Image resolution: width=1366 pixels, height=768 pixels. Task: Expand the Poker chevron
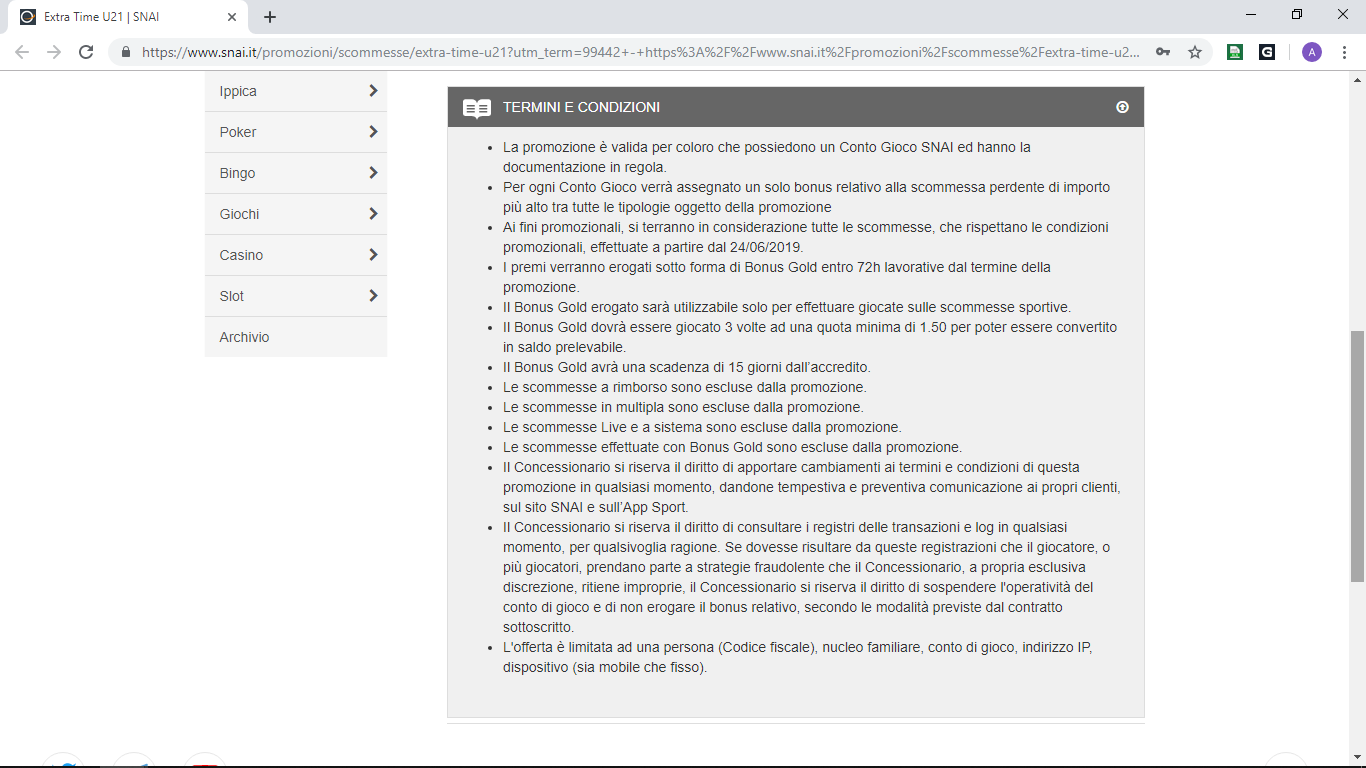click(x=373, y=132)
